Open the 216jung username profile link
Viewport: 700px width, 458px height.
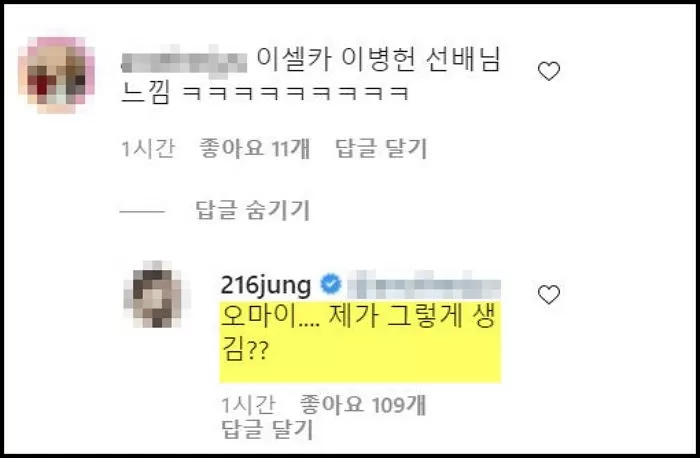pyautogui.click(x=266, y=285)
